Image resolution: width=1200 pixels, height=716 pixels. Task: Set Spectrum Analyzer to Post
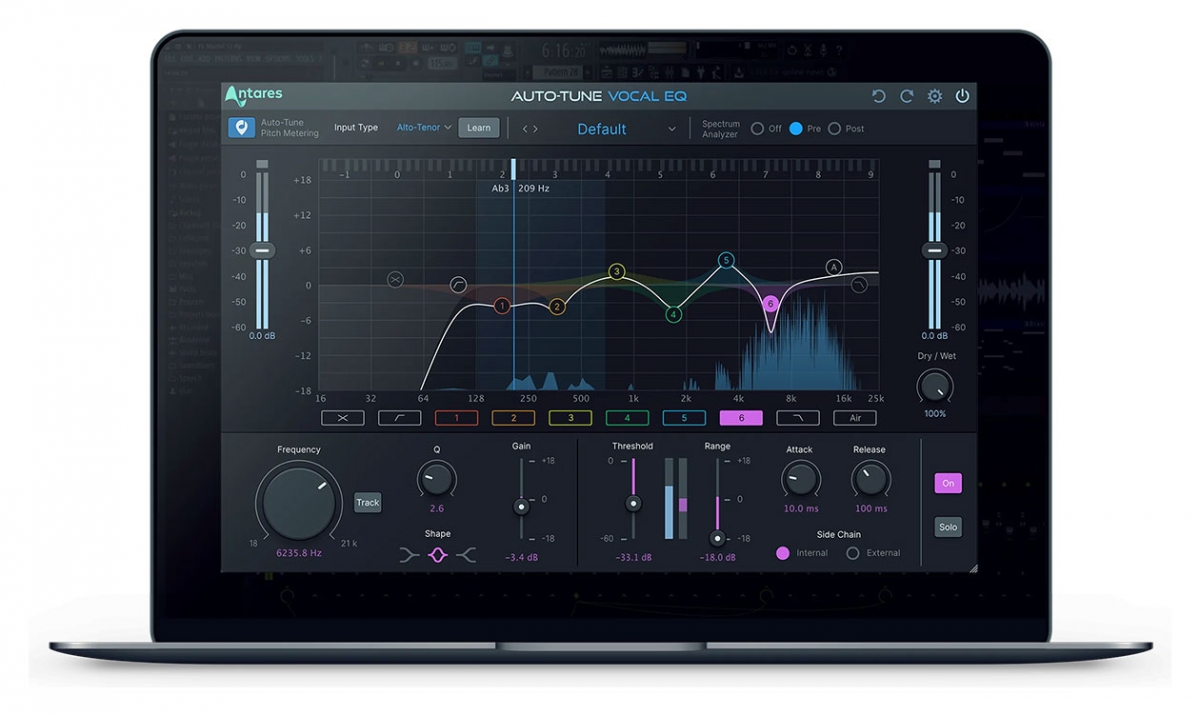pyautogui.click(x=834, y=128)
